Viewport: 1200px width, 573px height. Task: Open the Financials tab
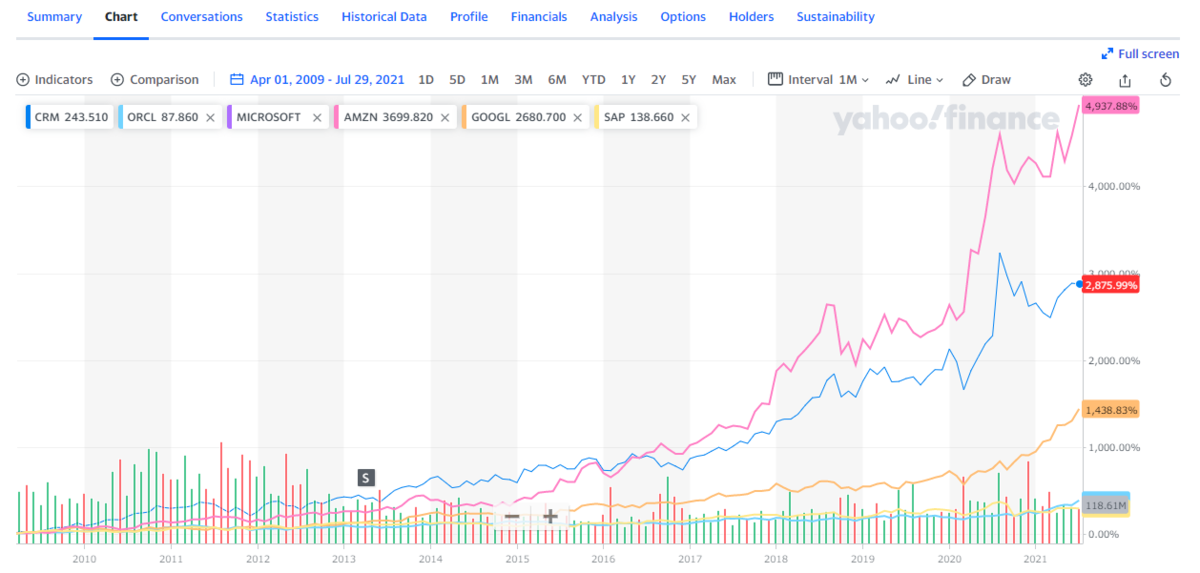click(x=539, y=17)
